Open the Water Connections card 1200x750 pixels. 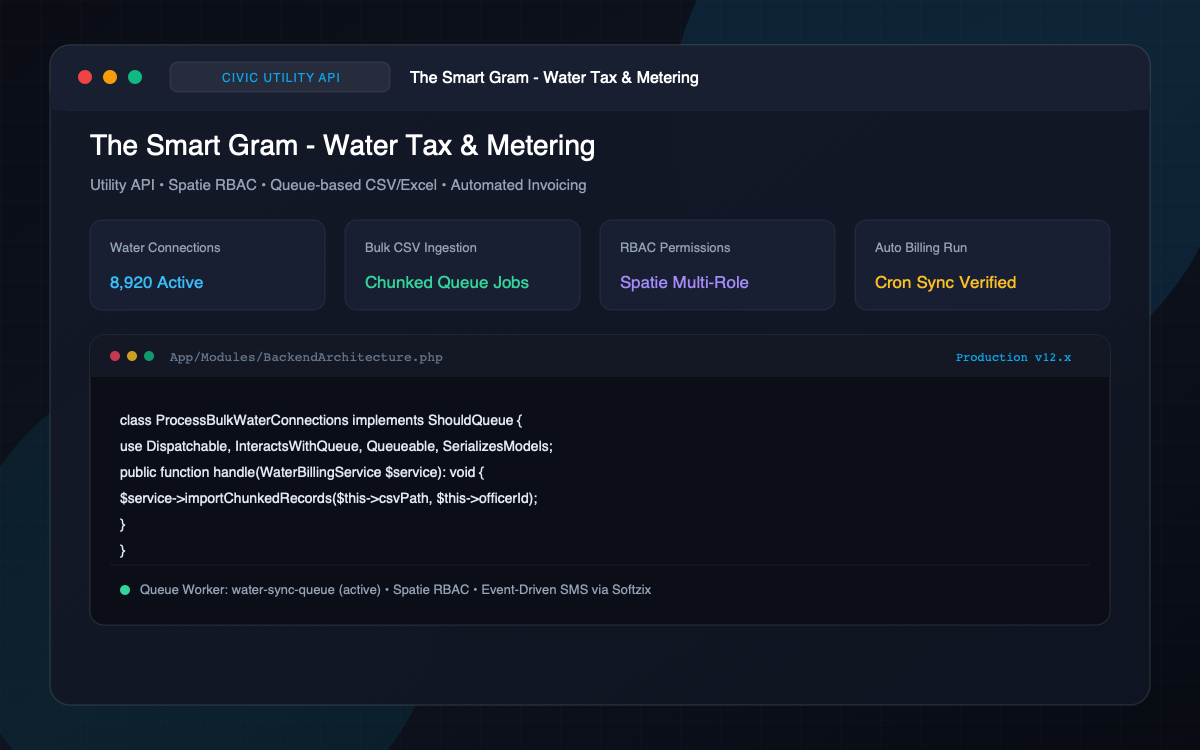tap(207, 265)
